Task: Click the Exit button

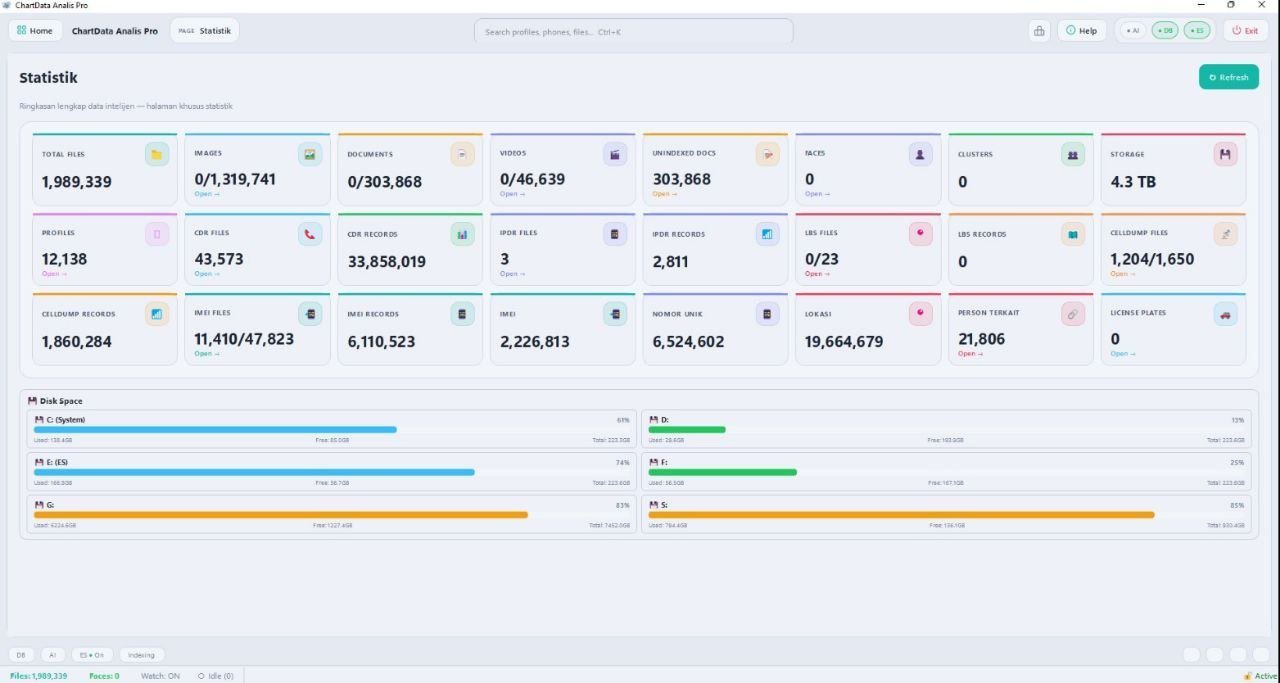Action: click(1246, 31)
